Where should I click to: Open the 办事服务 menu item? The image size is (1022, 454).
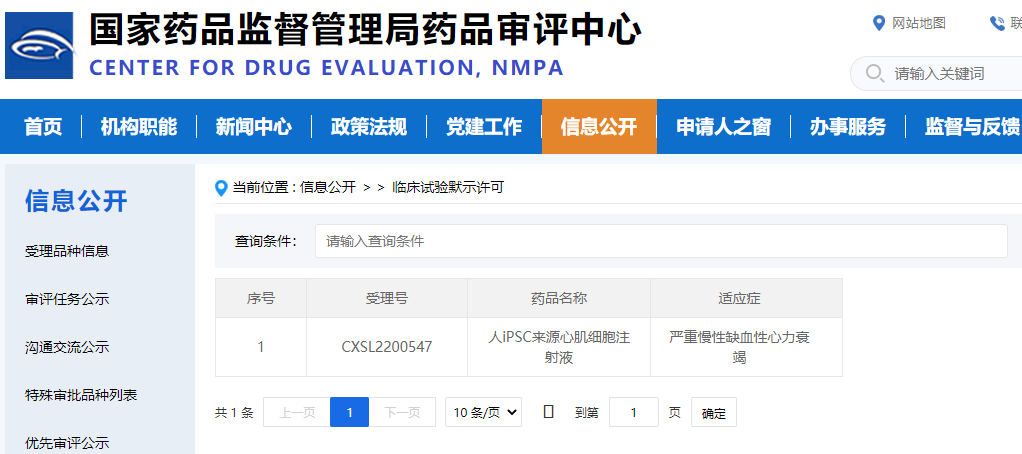tap(848, 126)
